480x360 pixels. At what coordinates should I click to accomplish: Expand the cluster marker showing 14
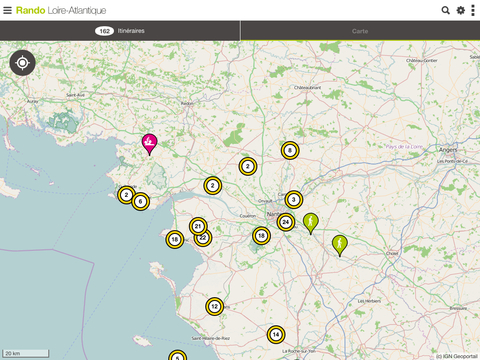(x=276, y=334)
